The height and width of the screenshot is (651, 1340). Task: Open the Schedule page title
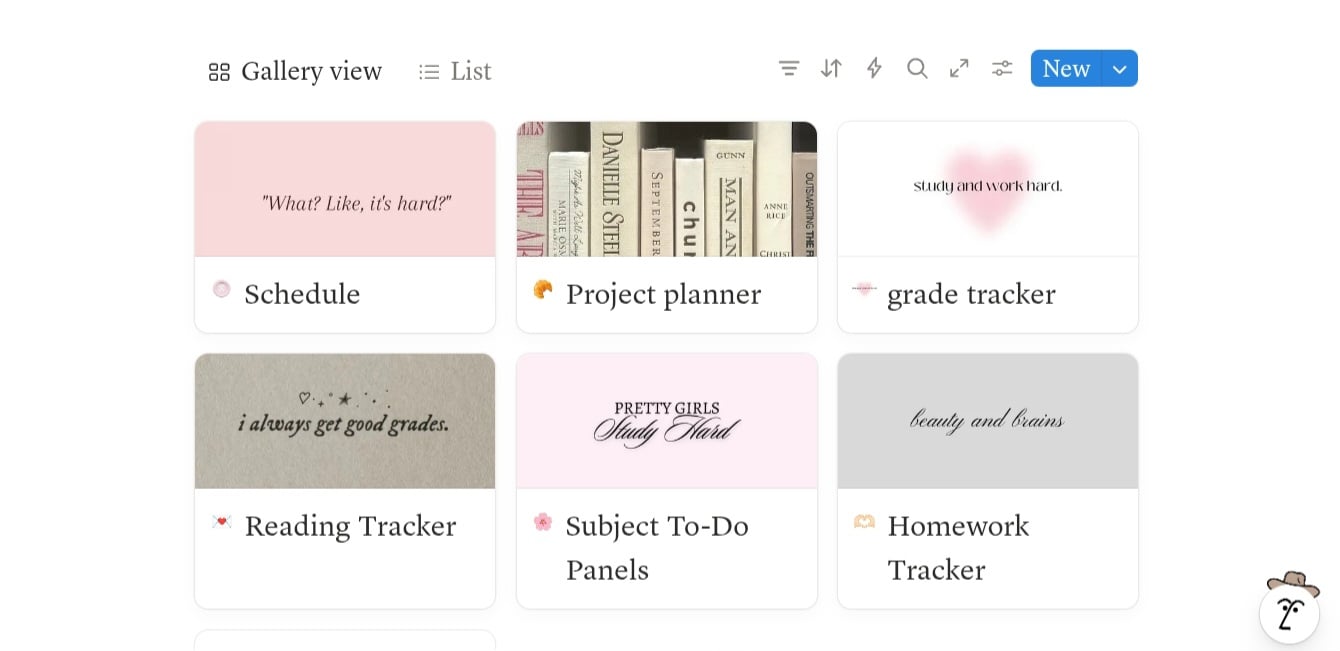[302, 295]
